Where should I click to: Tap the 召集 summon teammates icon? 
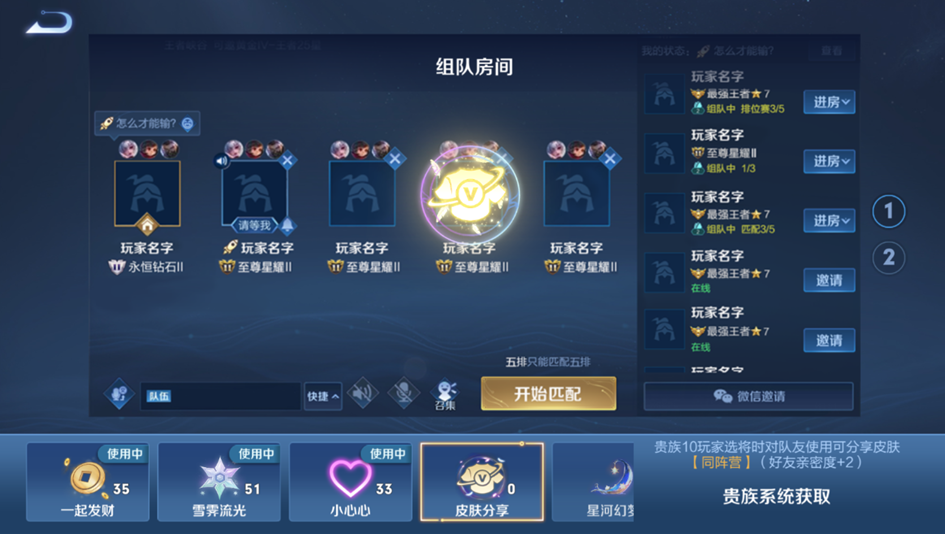coord(445,395)
